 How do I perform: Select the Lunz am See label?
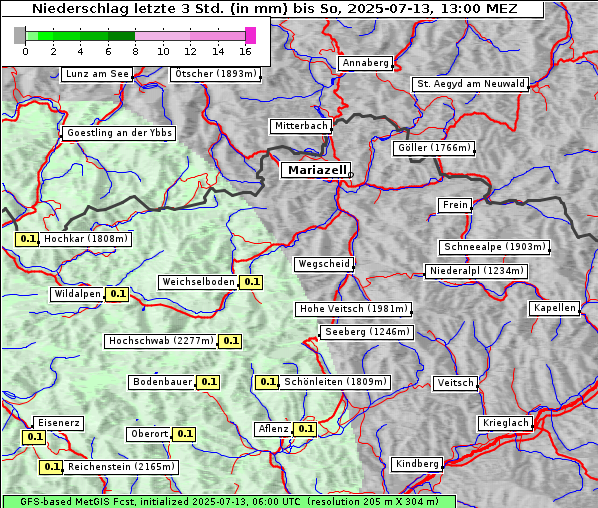[x=97, y=74]
